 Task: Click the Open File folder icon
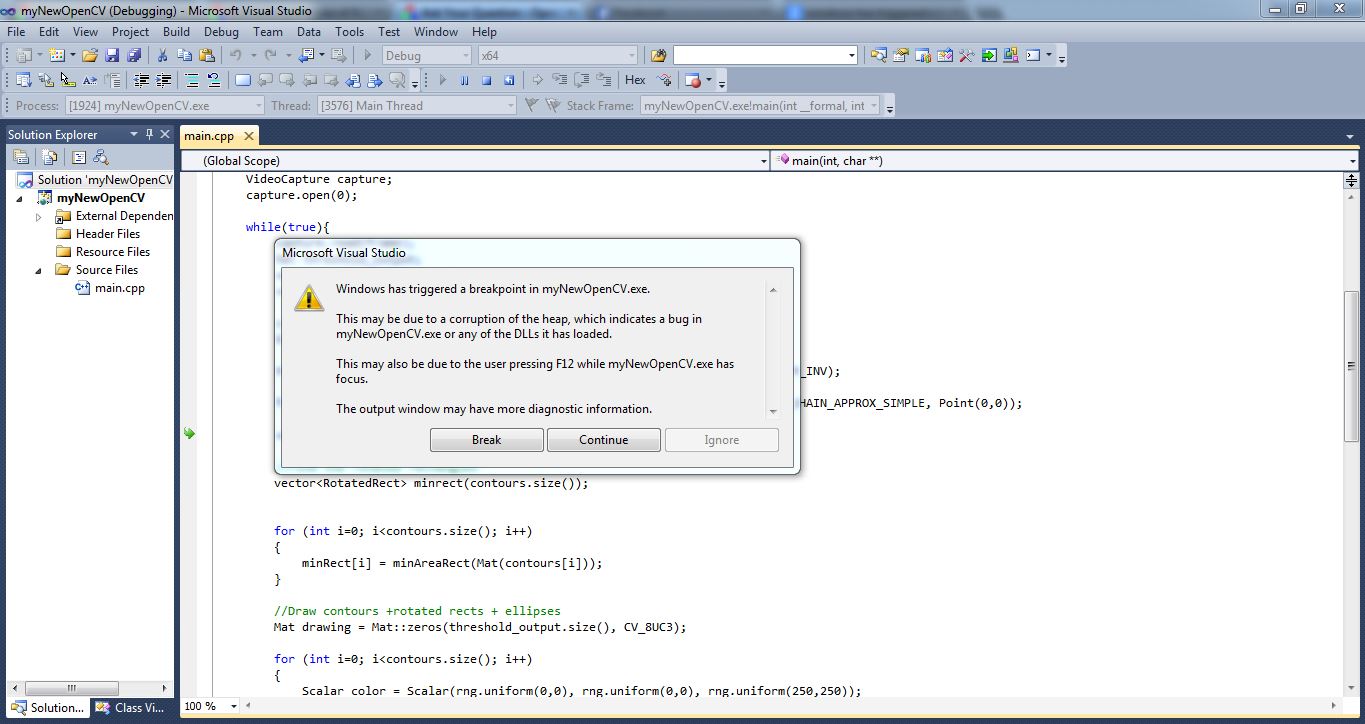point(90,55)
